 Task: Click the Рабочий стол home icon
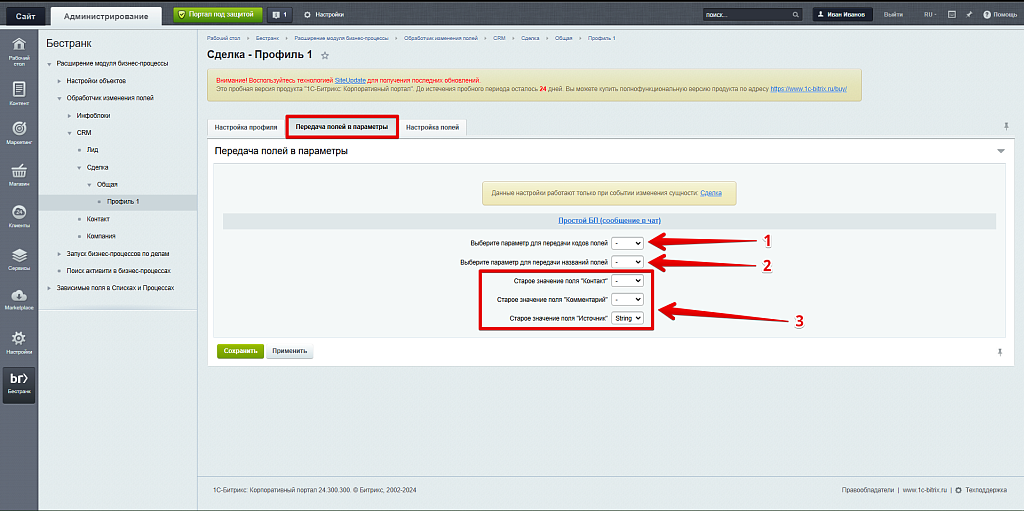tap(18, 46)
